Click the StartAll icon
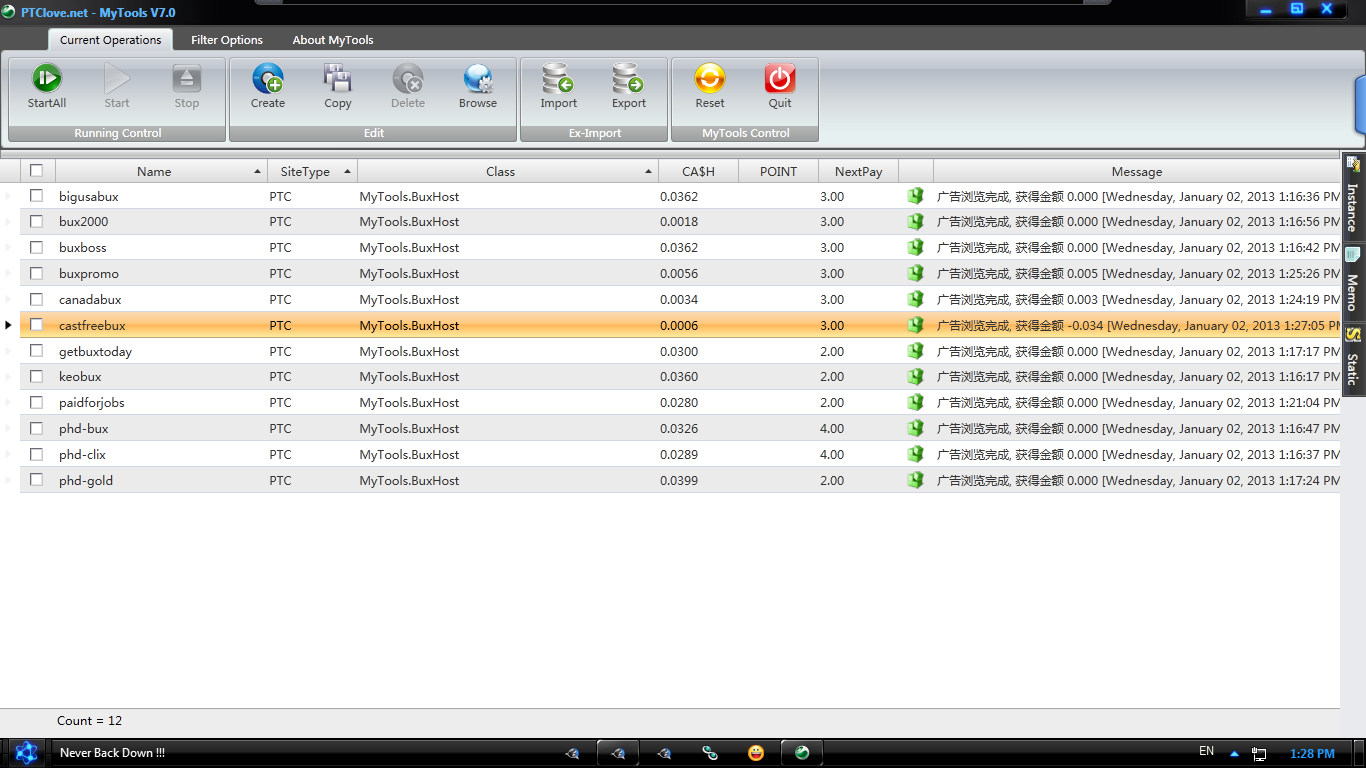Viewport: 1366px width, 768px height. (47, 79)
